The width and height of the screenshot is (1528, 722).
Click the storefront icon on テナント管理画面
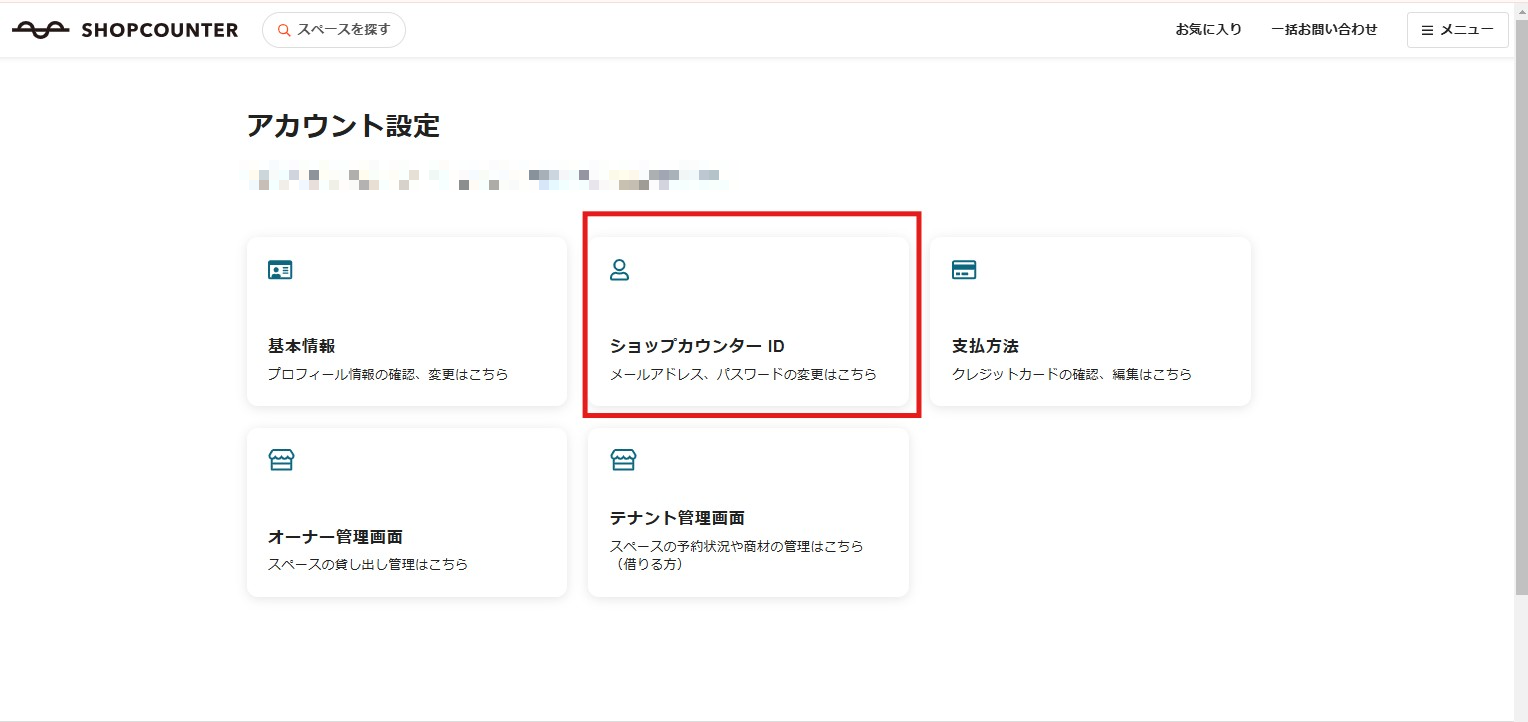click(x=623, y=460)
